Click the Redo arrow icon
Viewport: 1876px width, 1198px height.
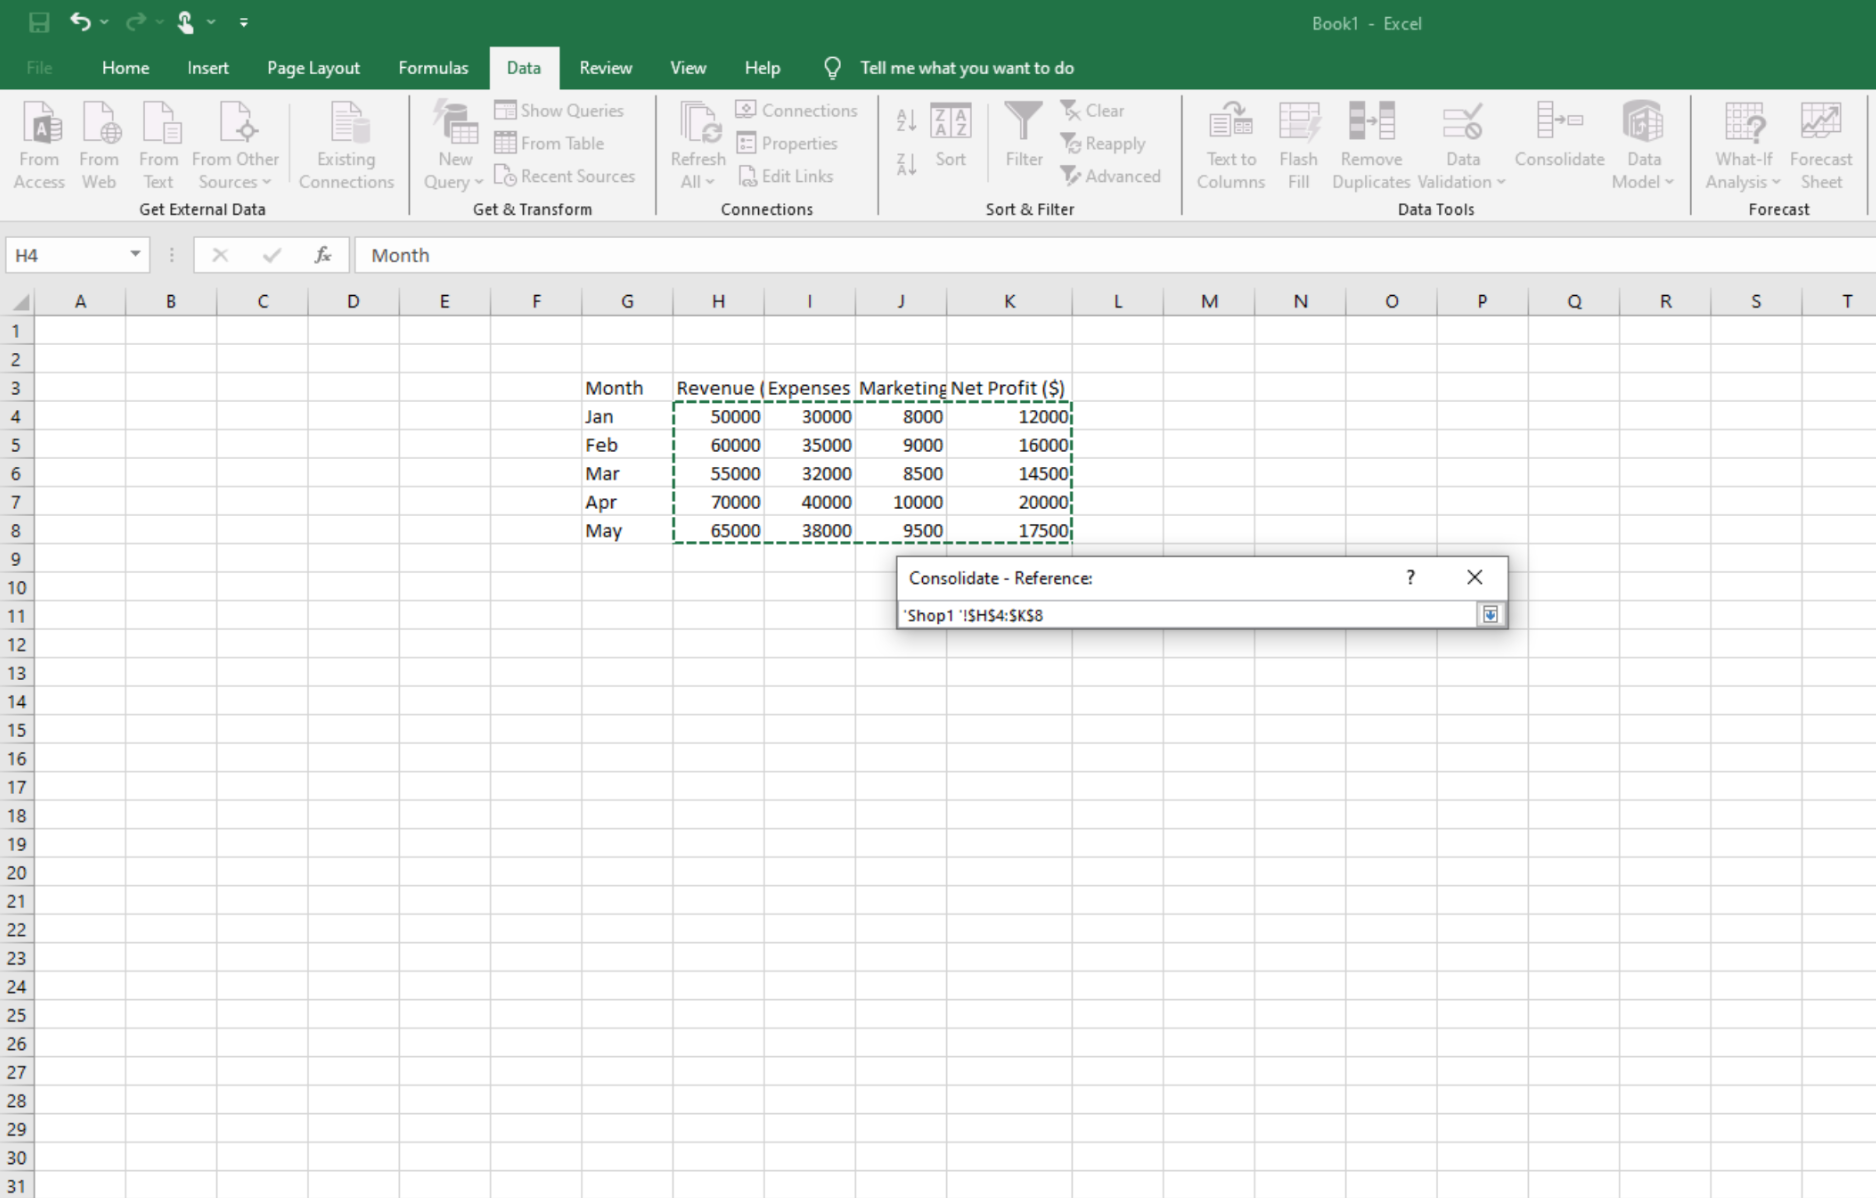point(136,22)
